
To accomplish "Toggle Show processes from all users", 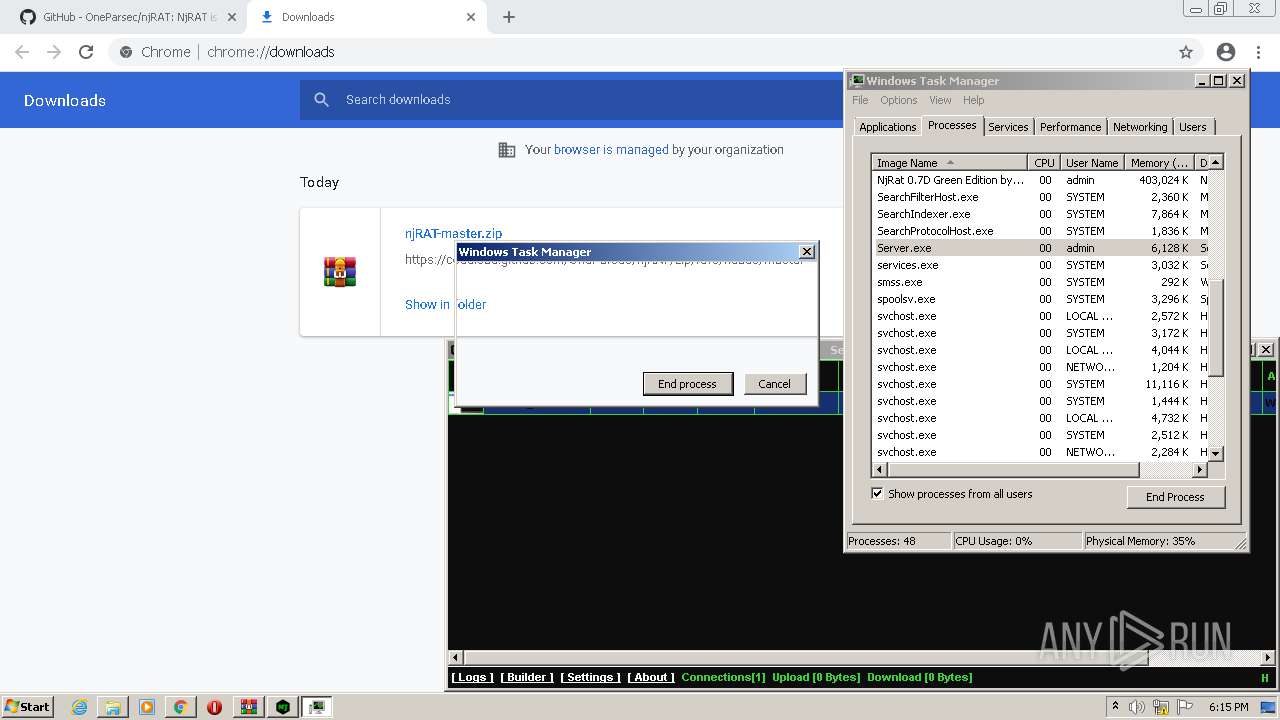I will tap(877, 494).
